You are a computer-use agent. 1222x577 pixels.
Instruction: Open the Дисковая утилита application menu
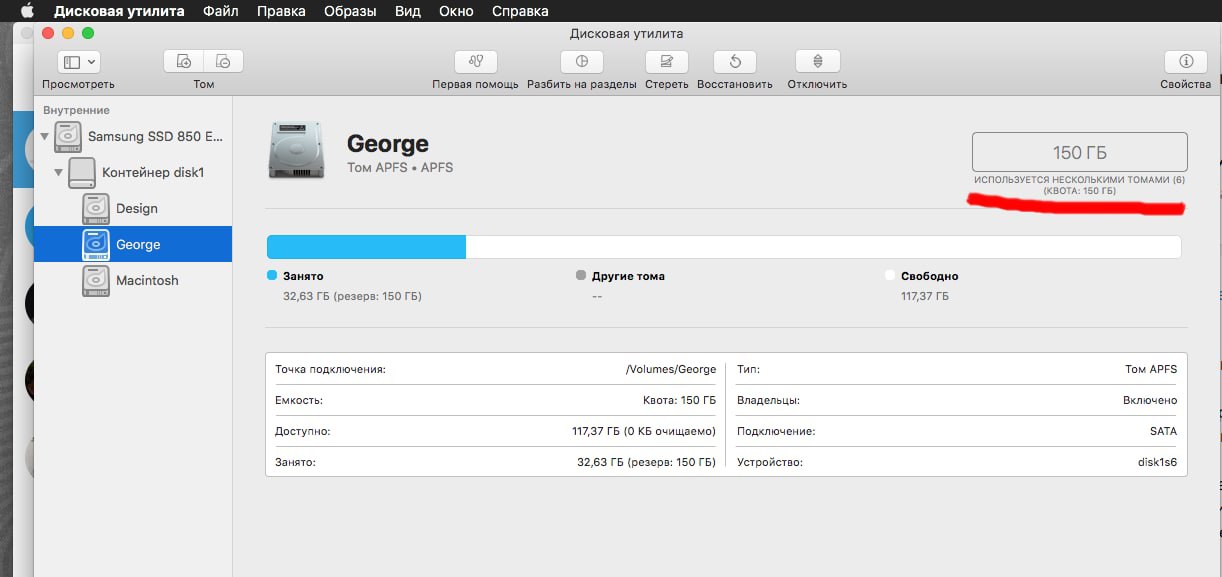pos(119,11)
